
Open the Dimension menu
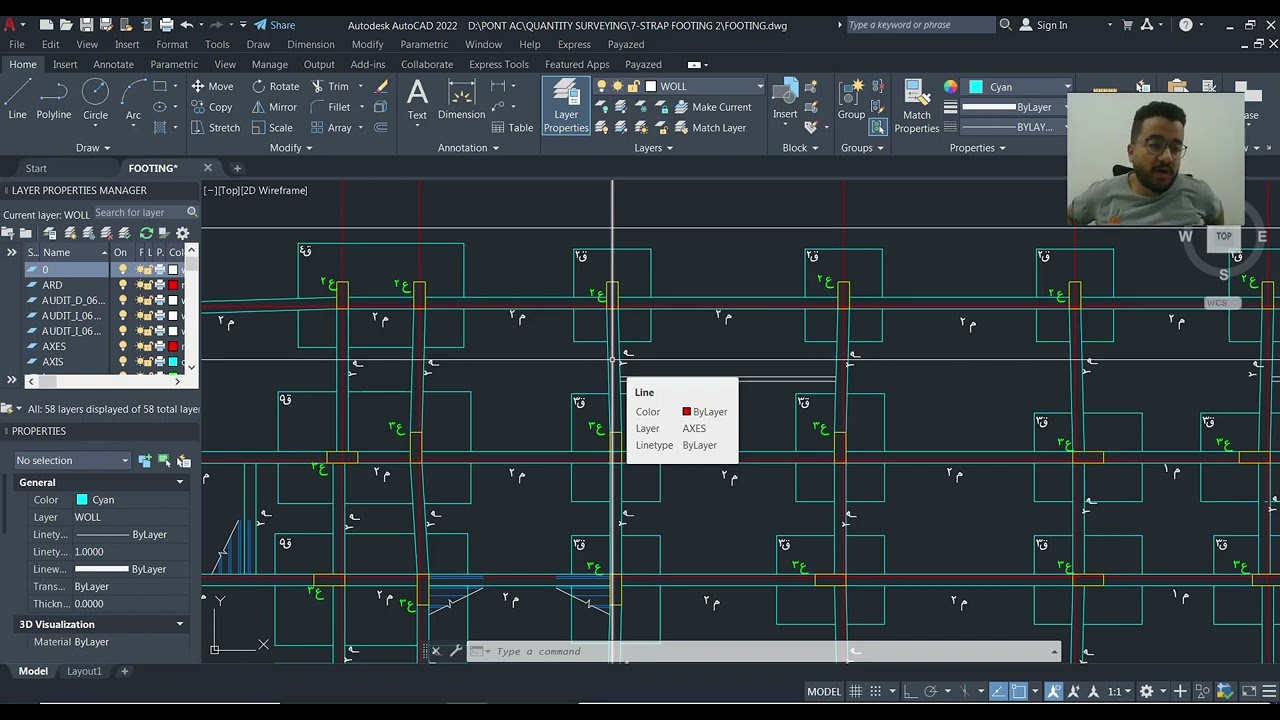point(311,44)
